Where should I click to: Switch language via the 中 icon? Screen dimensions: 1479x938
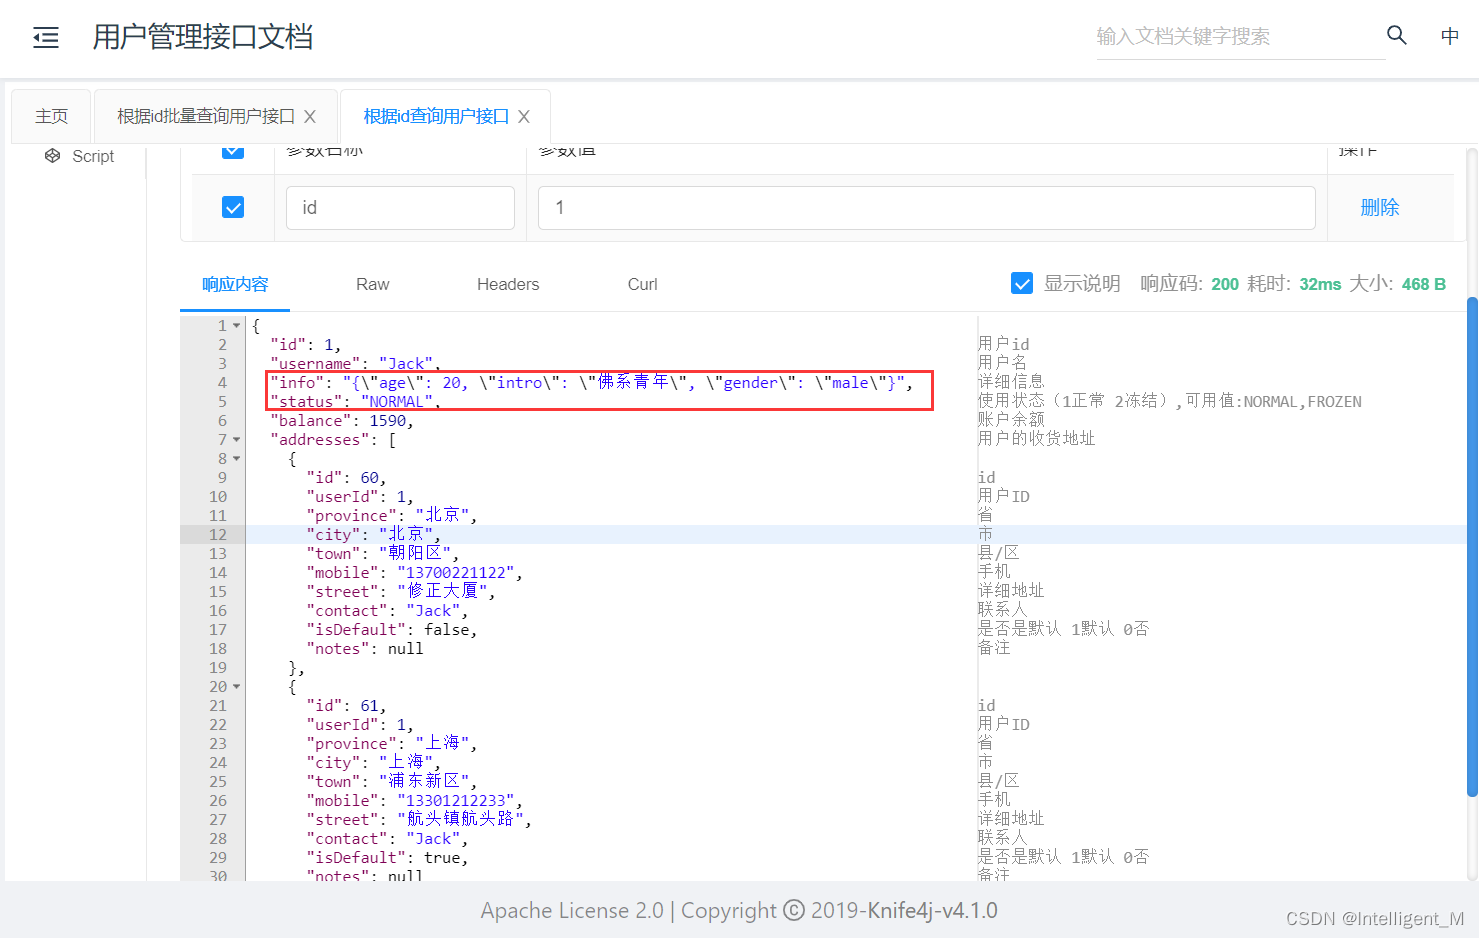pos(1450,36)
